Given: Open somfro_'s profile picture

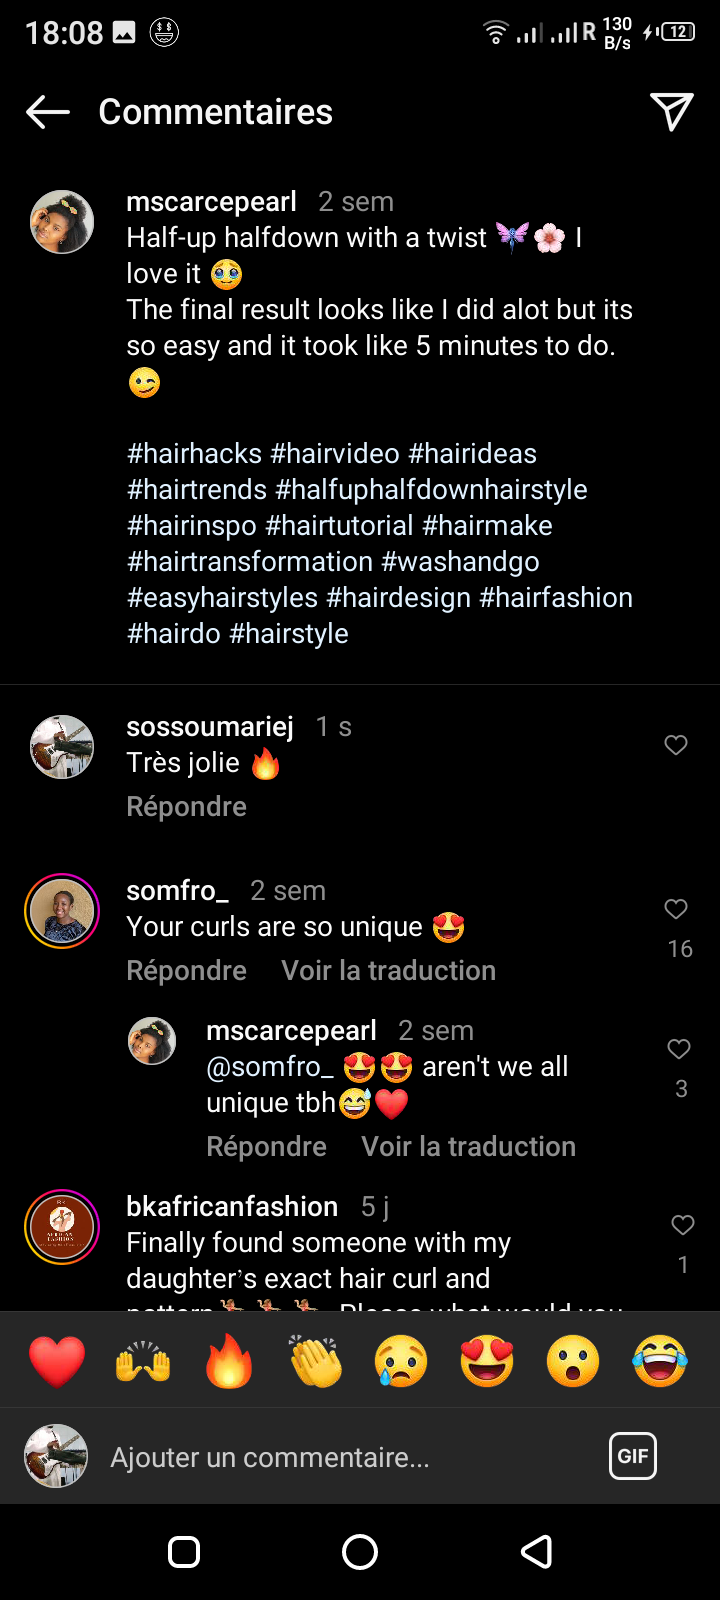Looking at the screenshot, I should tap(62, 911).
